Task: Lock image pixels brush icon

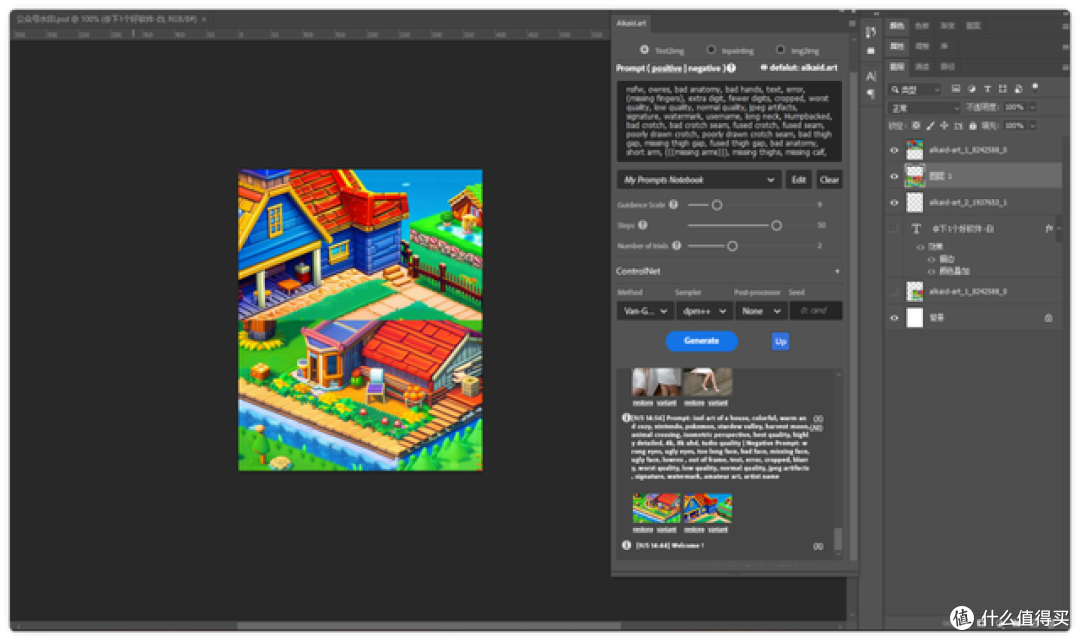Action: tap(931, 126)
